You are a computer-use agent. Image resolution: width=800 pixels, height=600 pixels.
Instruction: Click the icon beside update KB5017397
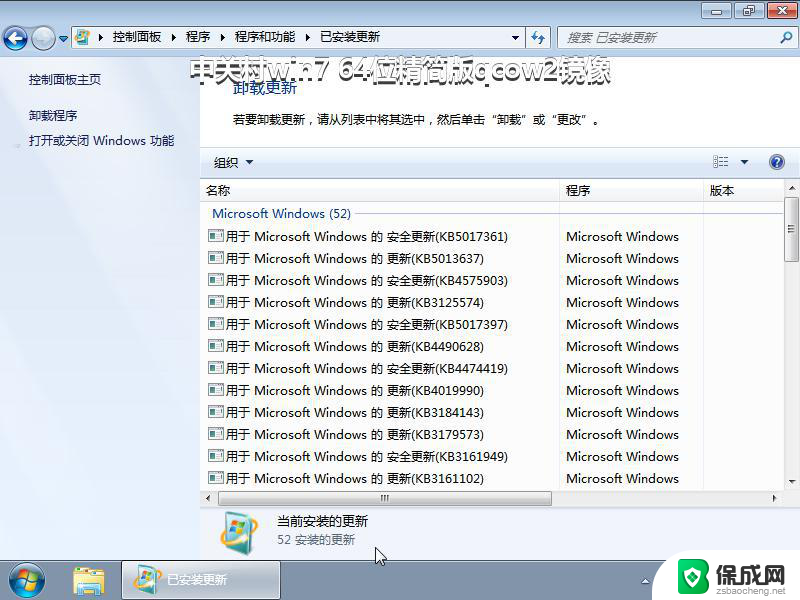click(216, 323)
